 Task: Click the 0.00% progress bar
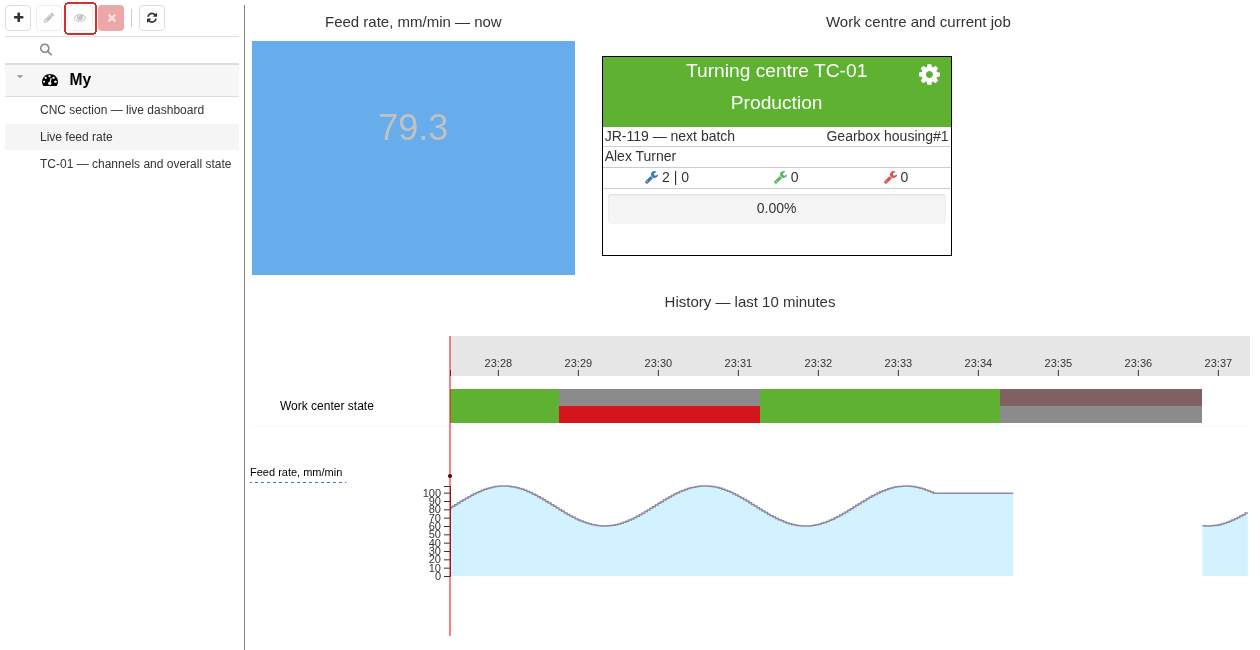[777, 208]
